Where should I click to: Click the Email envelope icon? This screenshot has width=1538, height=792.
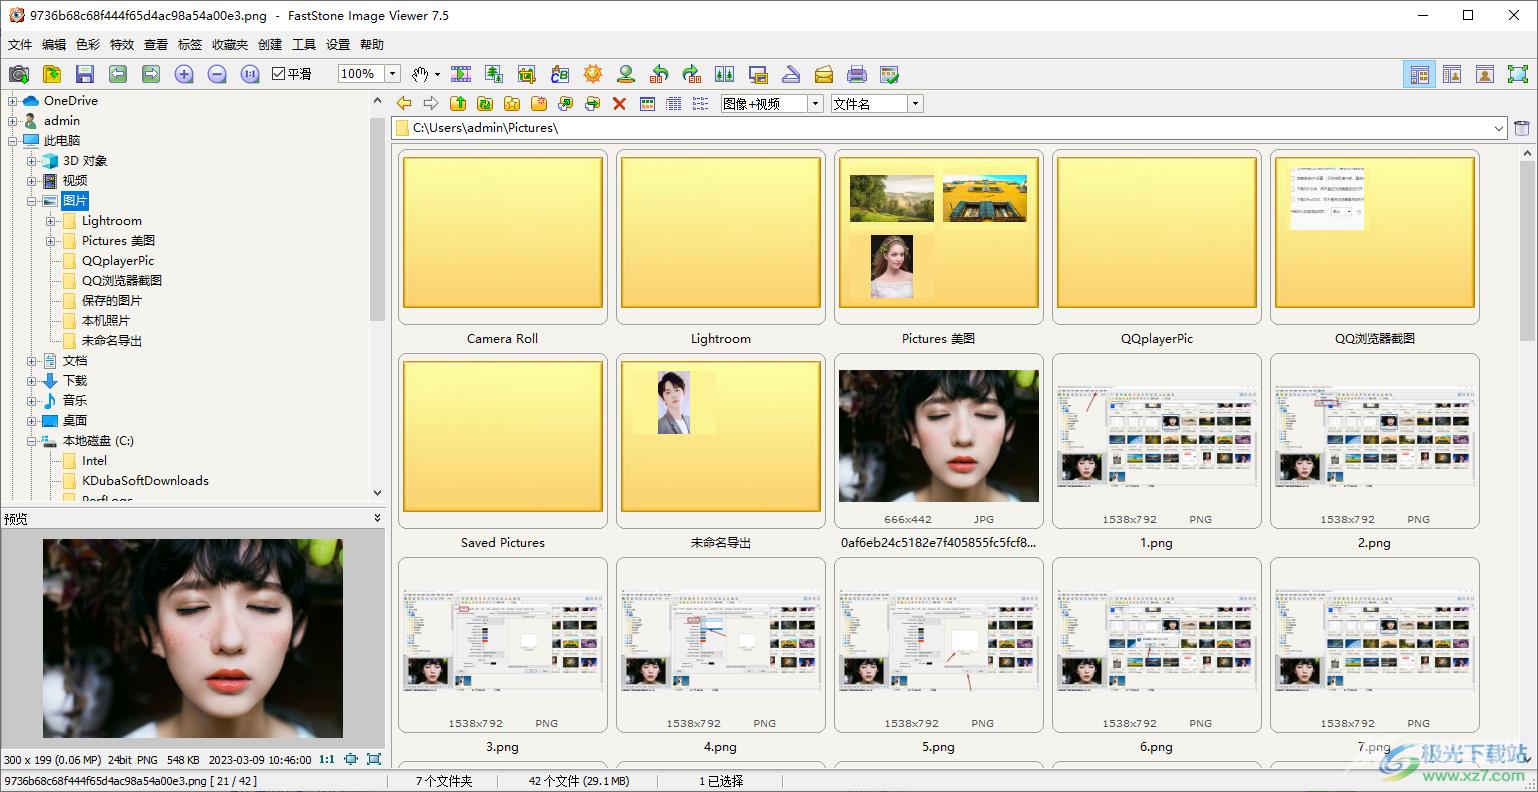[x=824, y=74]
